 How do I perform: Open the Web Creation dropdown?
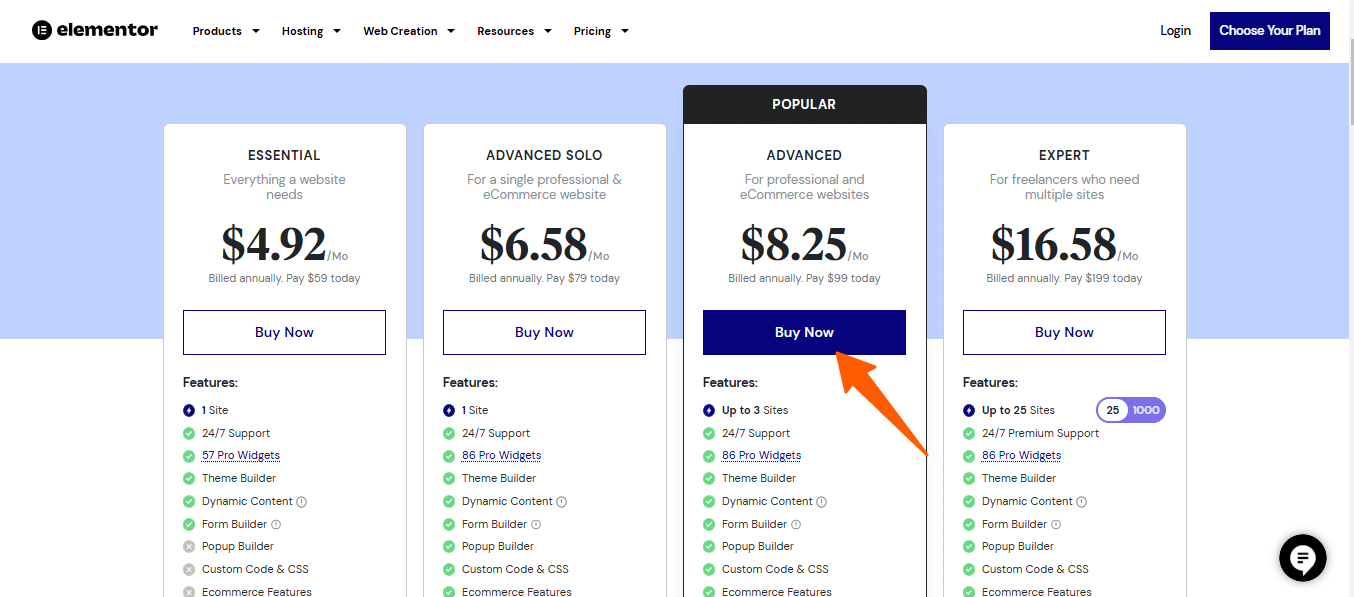(x=409, y=31)
